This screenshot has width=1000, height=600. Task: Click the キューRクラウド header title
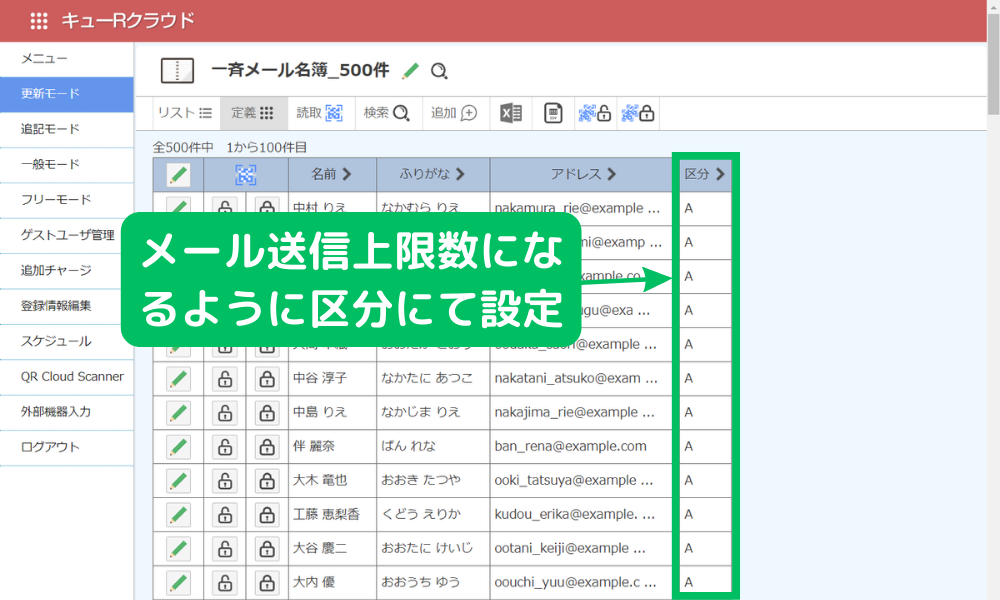[x=128, y=21]
